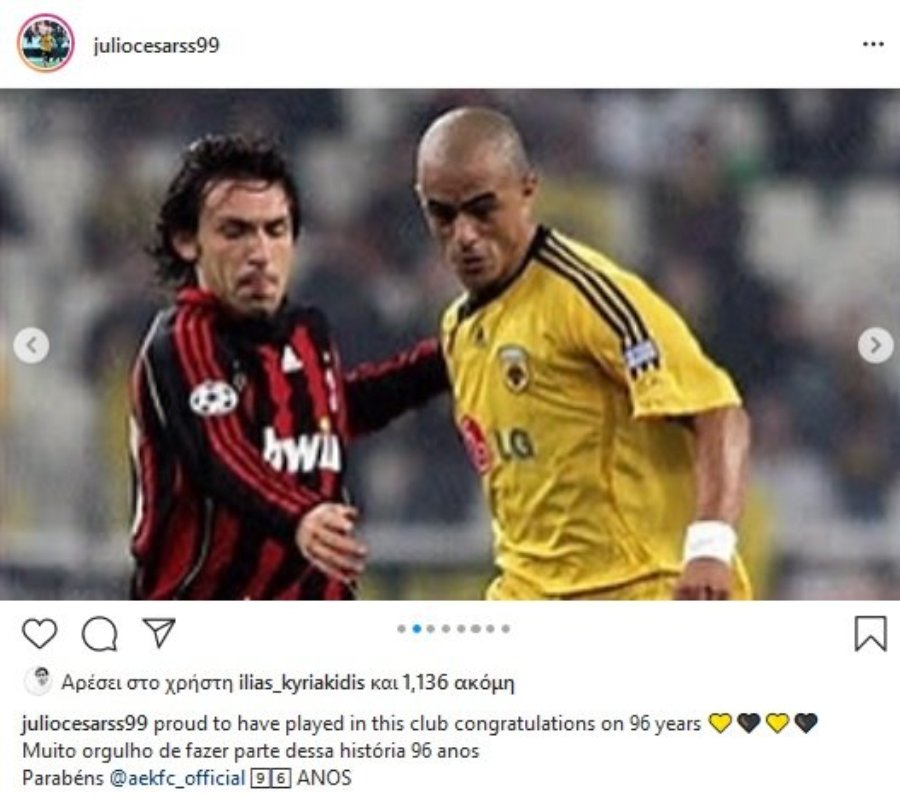Image resolution: width=900 pixels, height=799 pixels.
Task: Share the post via paper plane icon
Action: 159,633
